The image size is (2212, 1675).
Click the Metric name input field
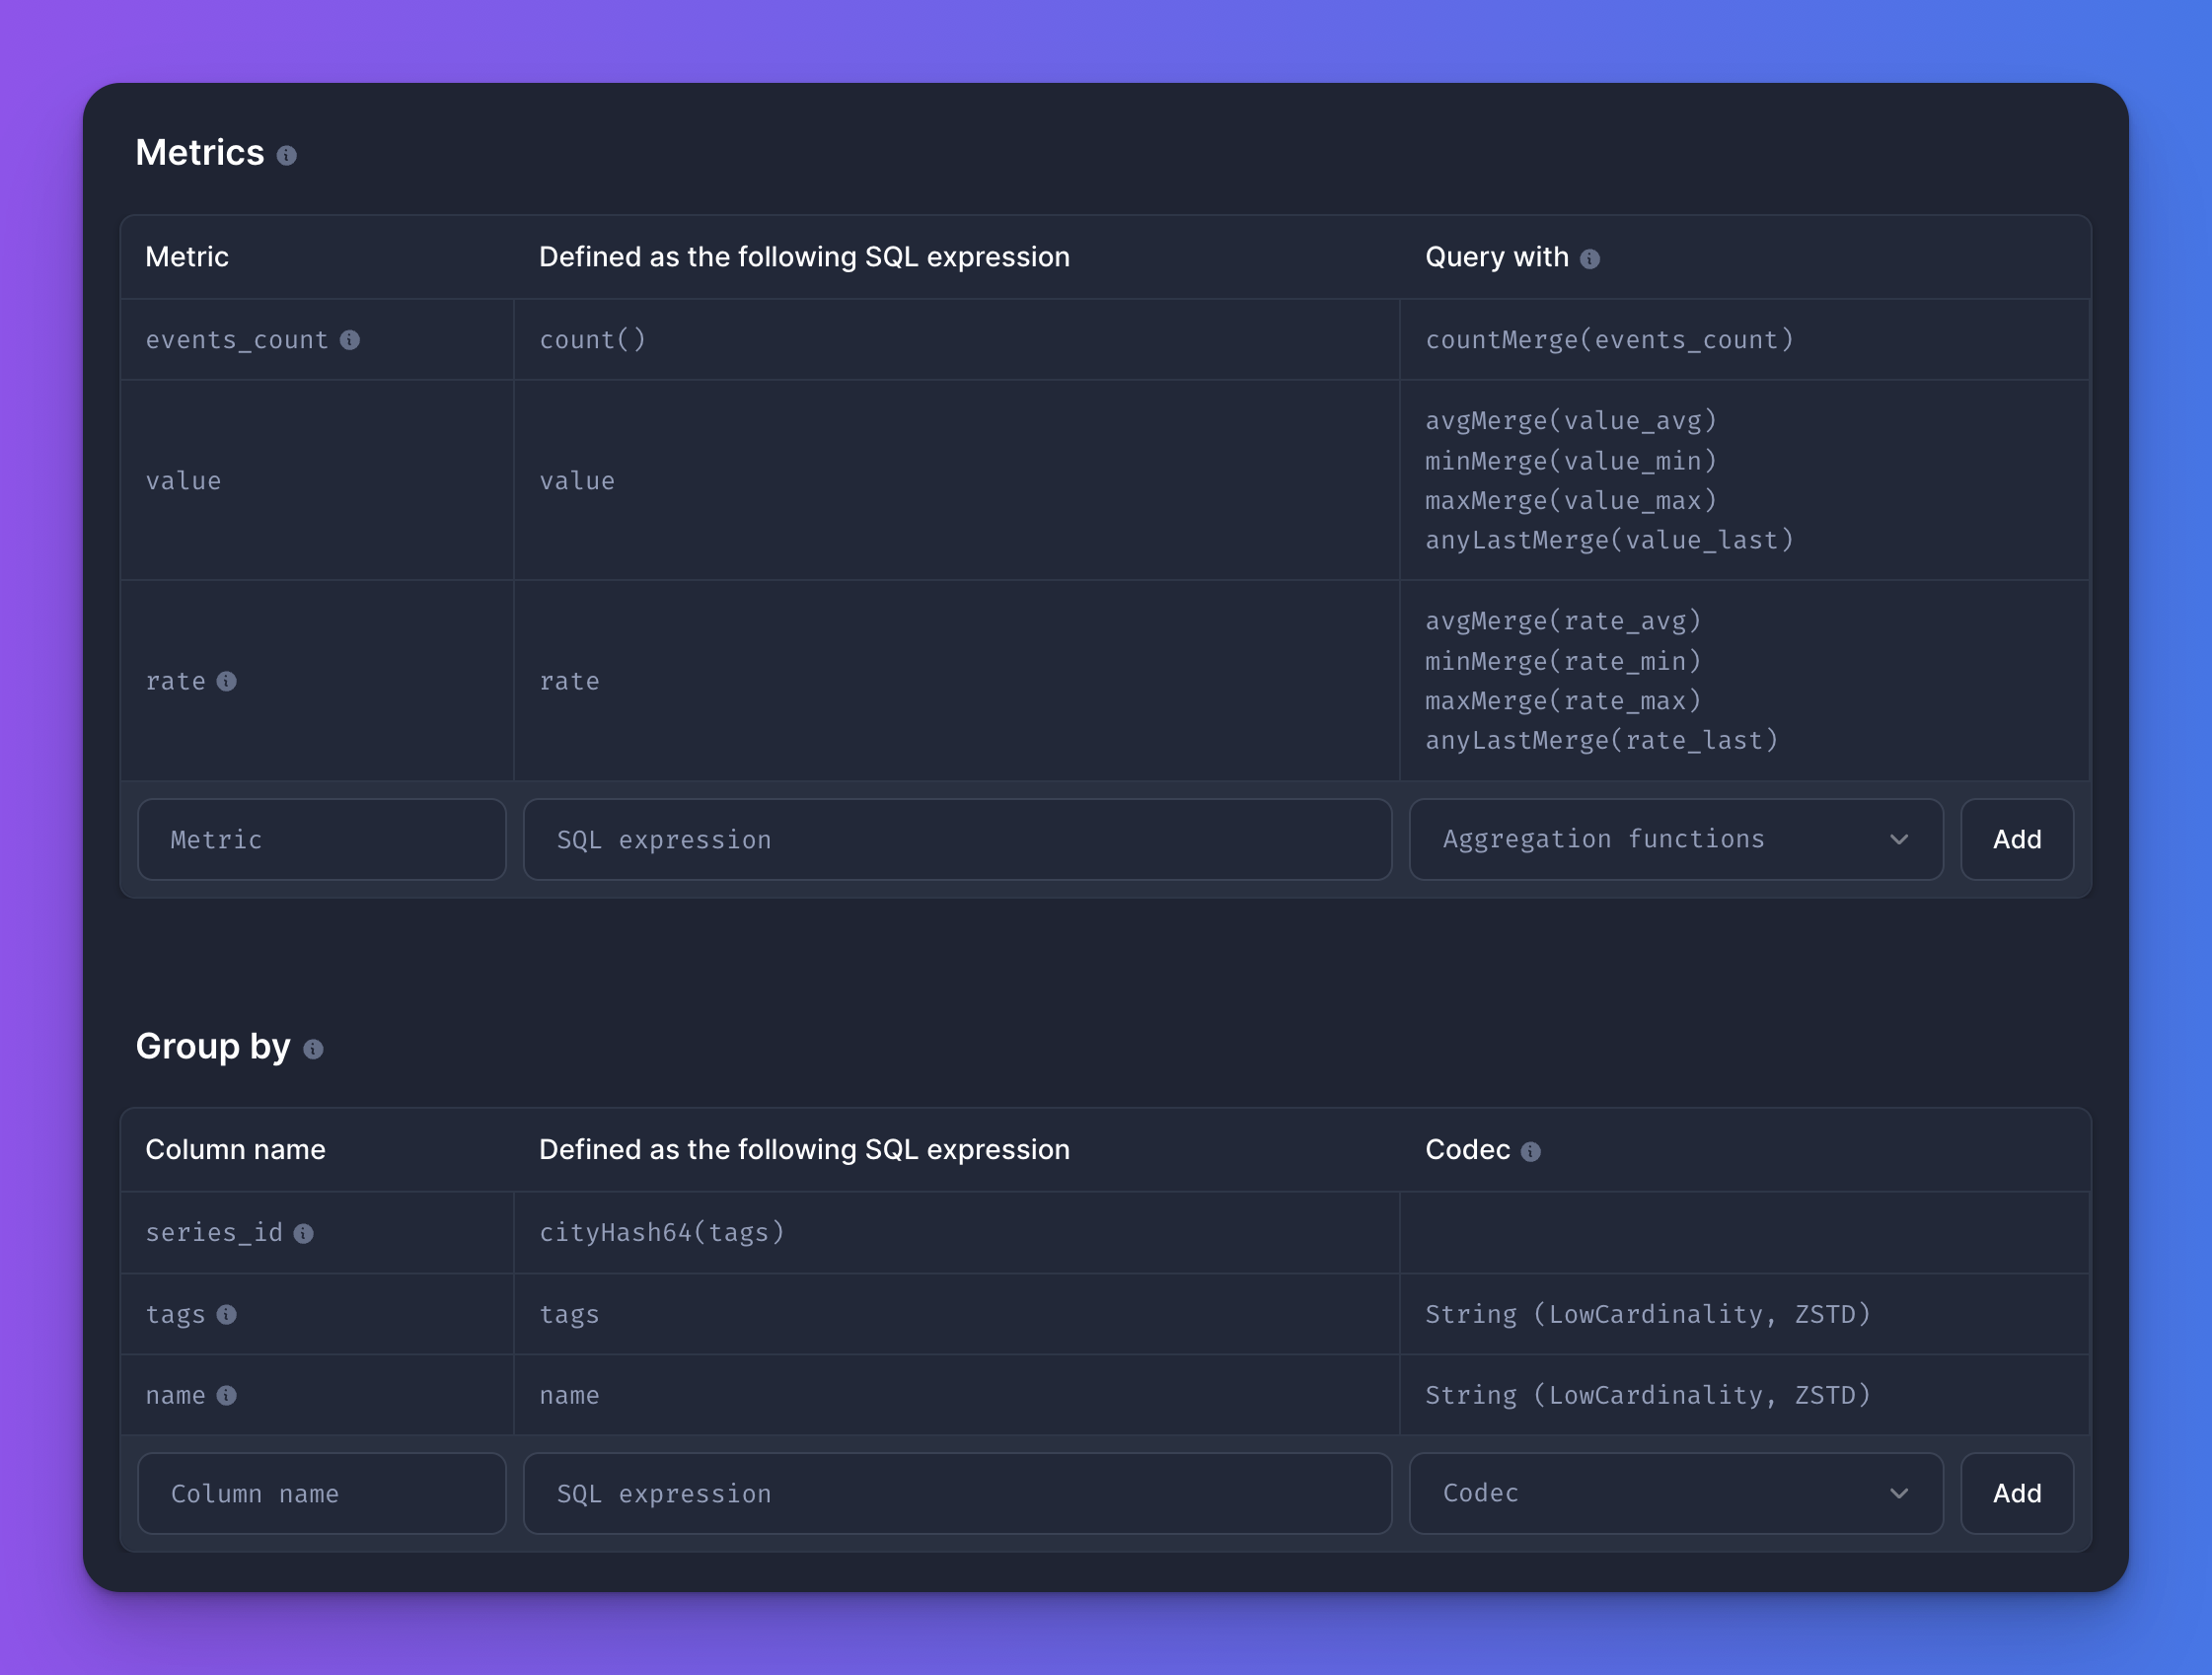[x=321, y=839]
